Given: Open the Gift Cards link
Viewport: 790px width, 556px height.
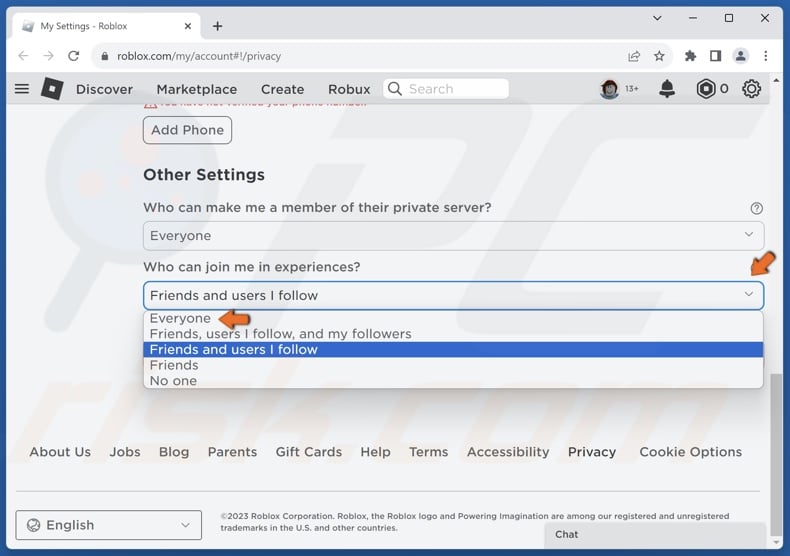Looking at the screenshot, I should (x=308, y=452).
